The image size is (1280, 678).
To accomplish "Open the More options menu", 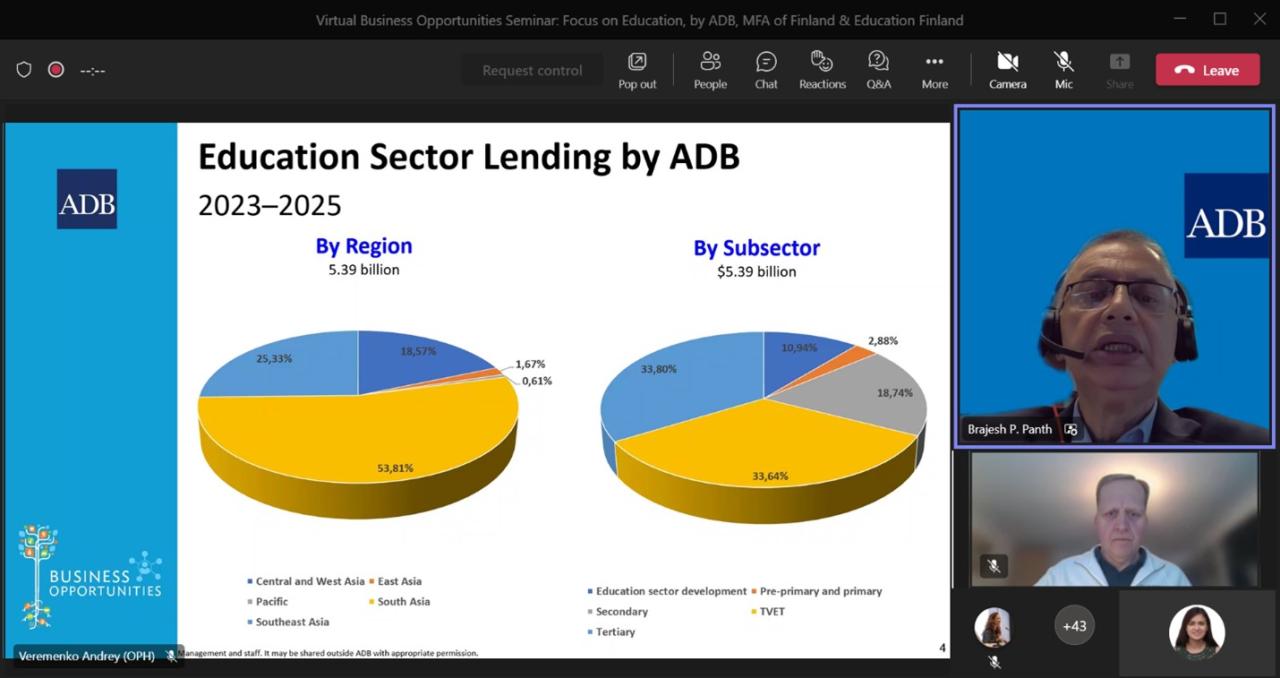I will pos(934,70).
